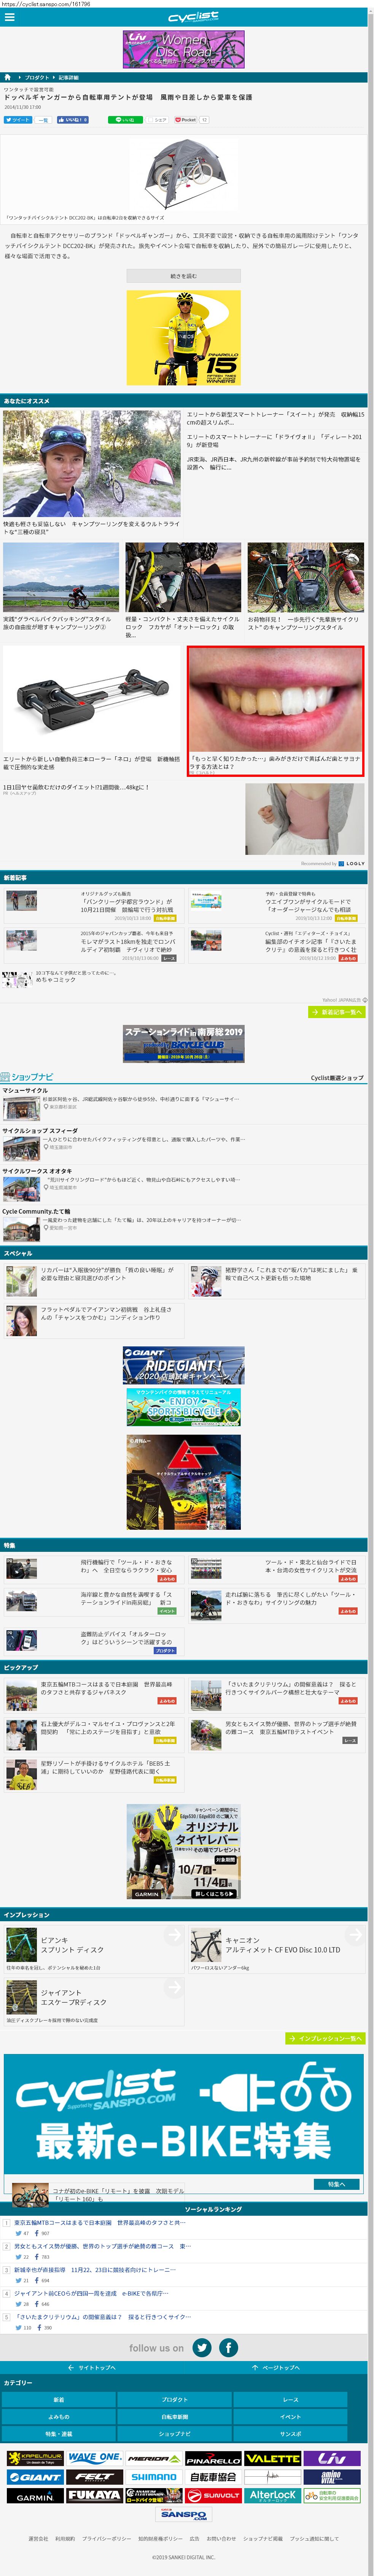This screenshot has width=374, height=2576.
Task: Click the 最新記事一覧へ button
Action: [337, 1012]
